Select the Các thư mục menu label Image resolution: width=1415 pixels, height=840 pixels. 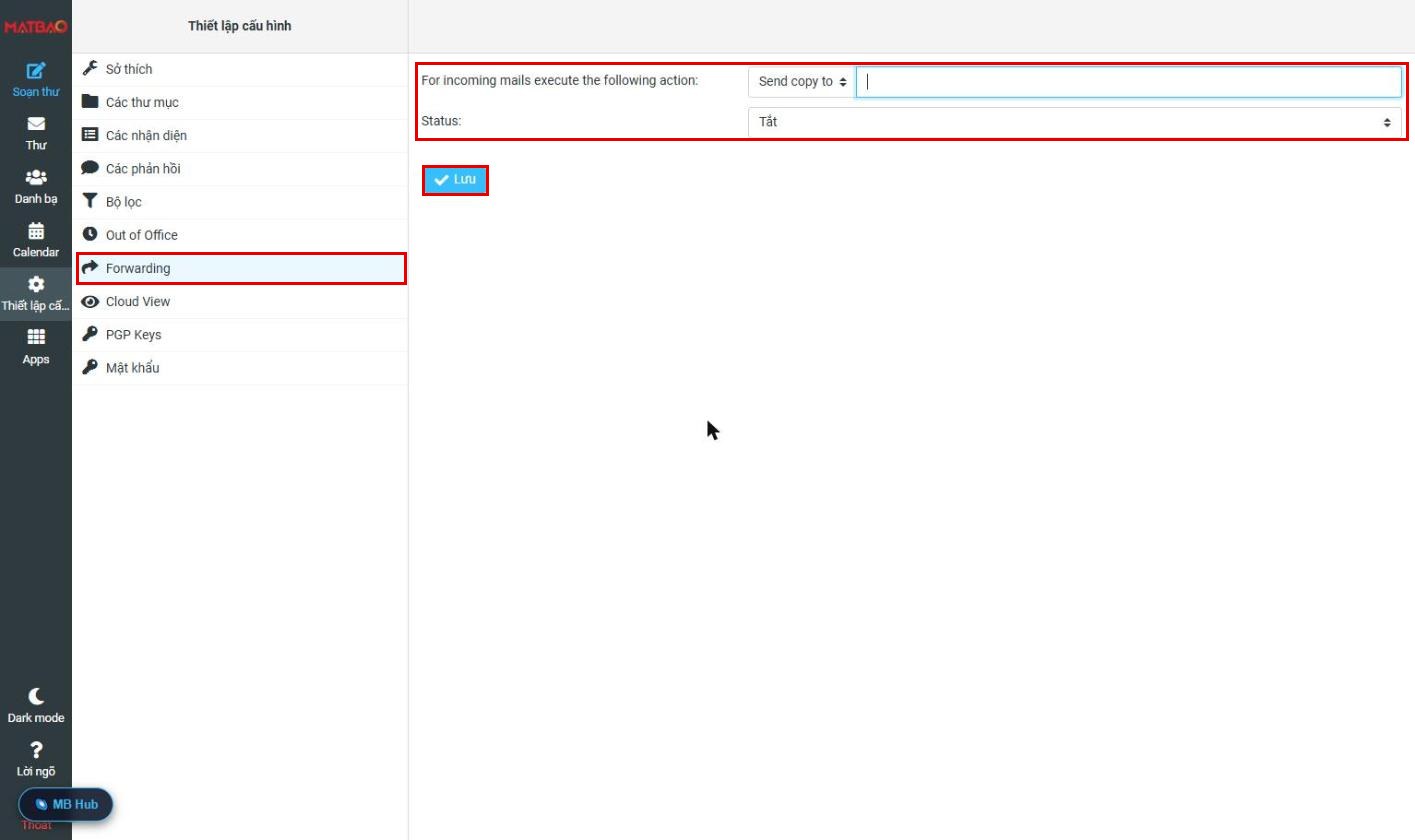(142, 102)
